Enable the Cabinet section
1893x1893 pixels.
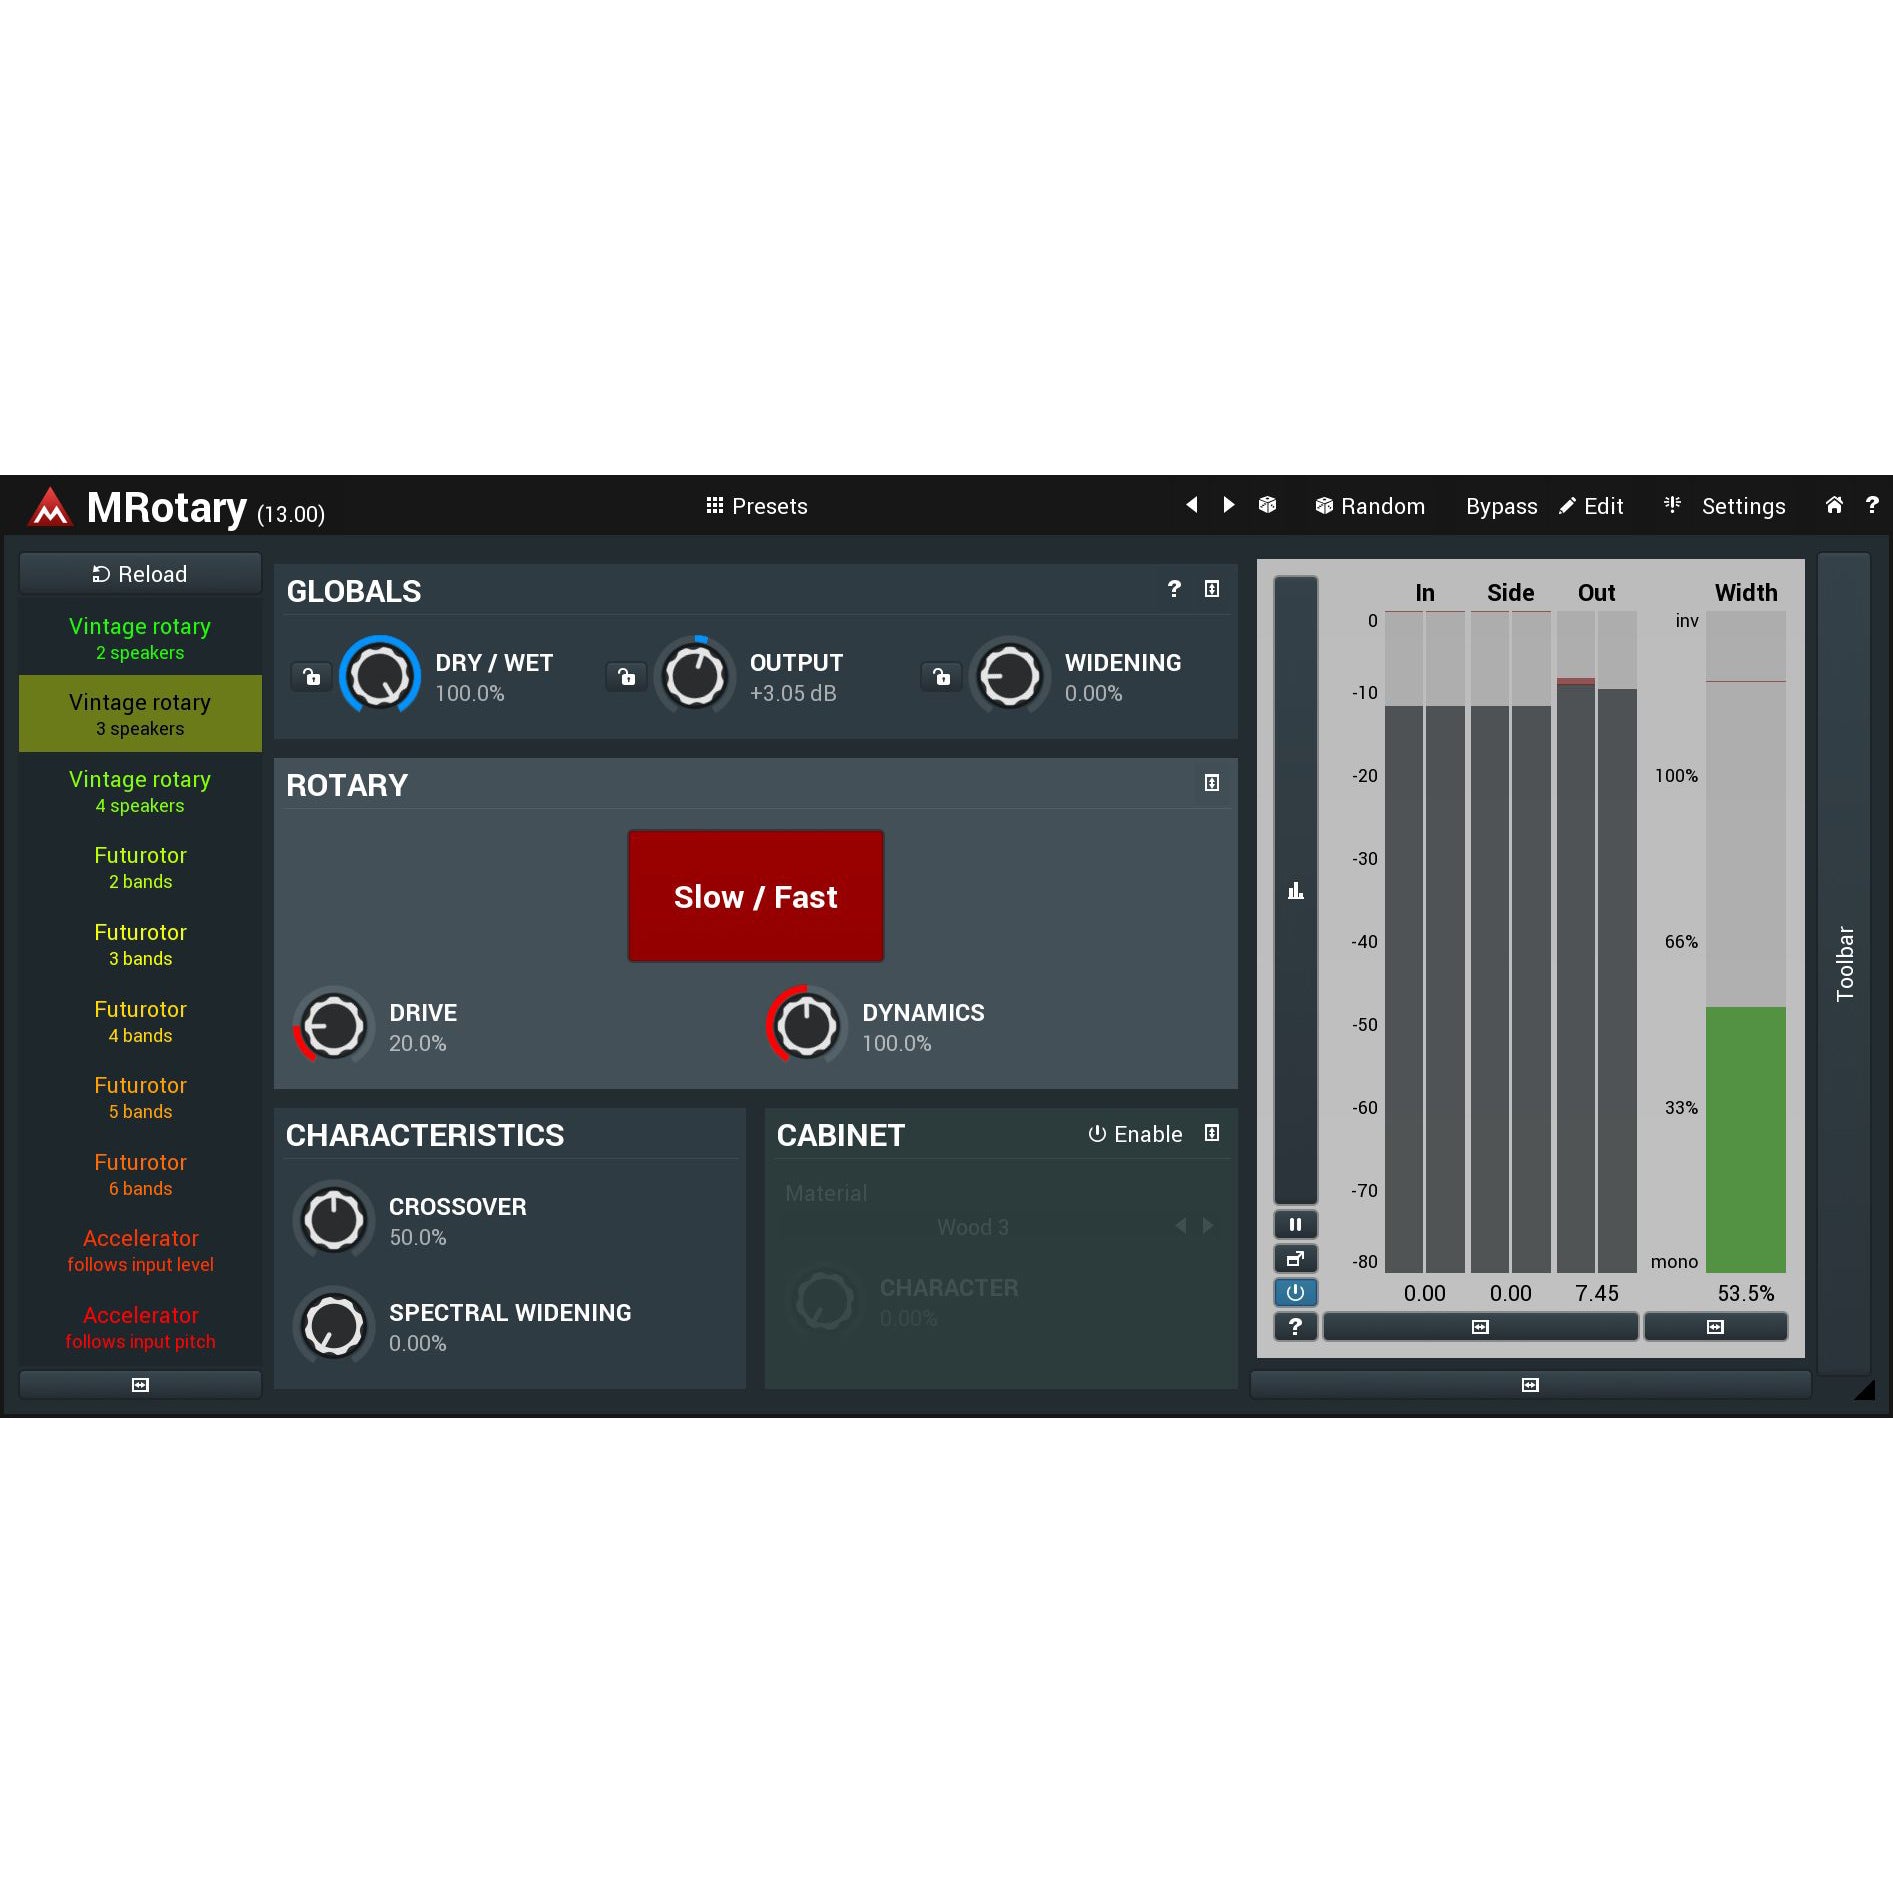(x=1135, y=1134)
